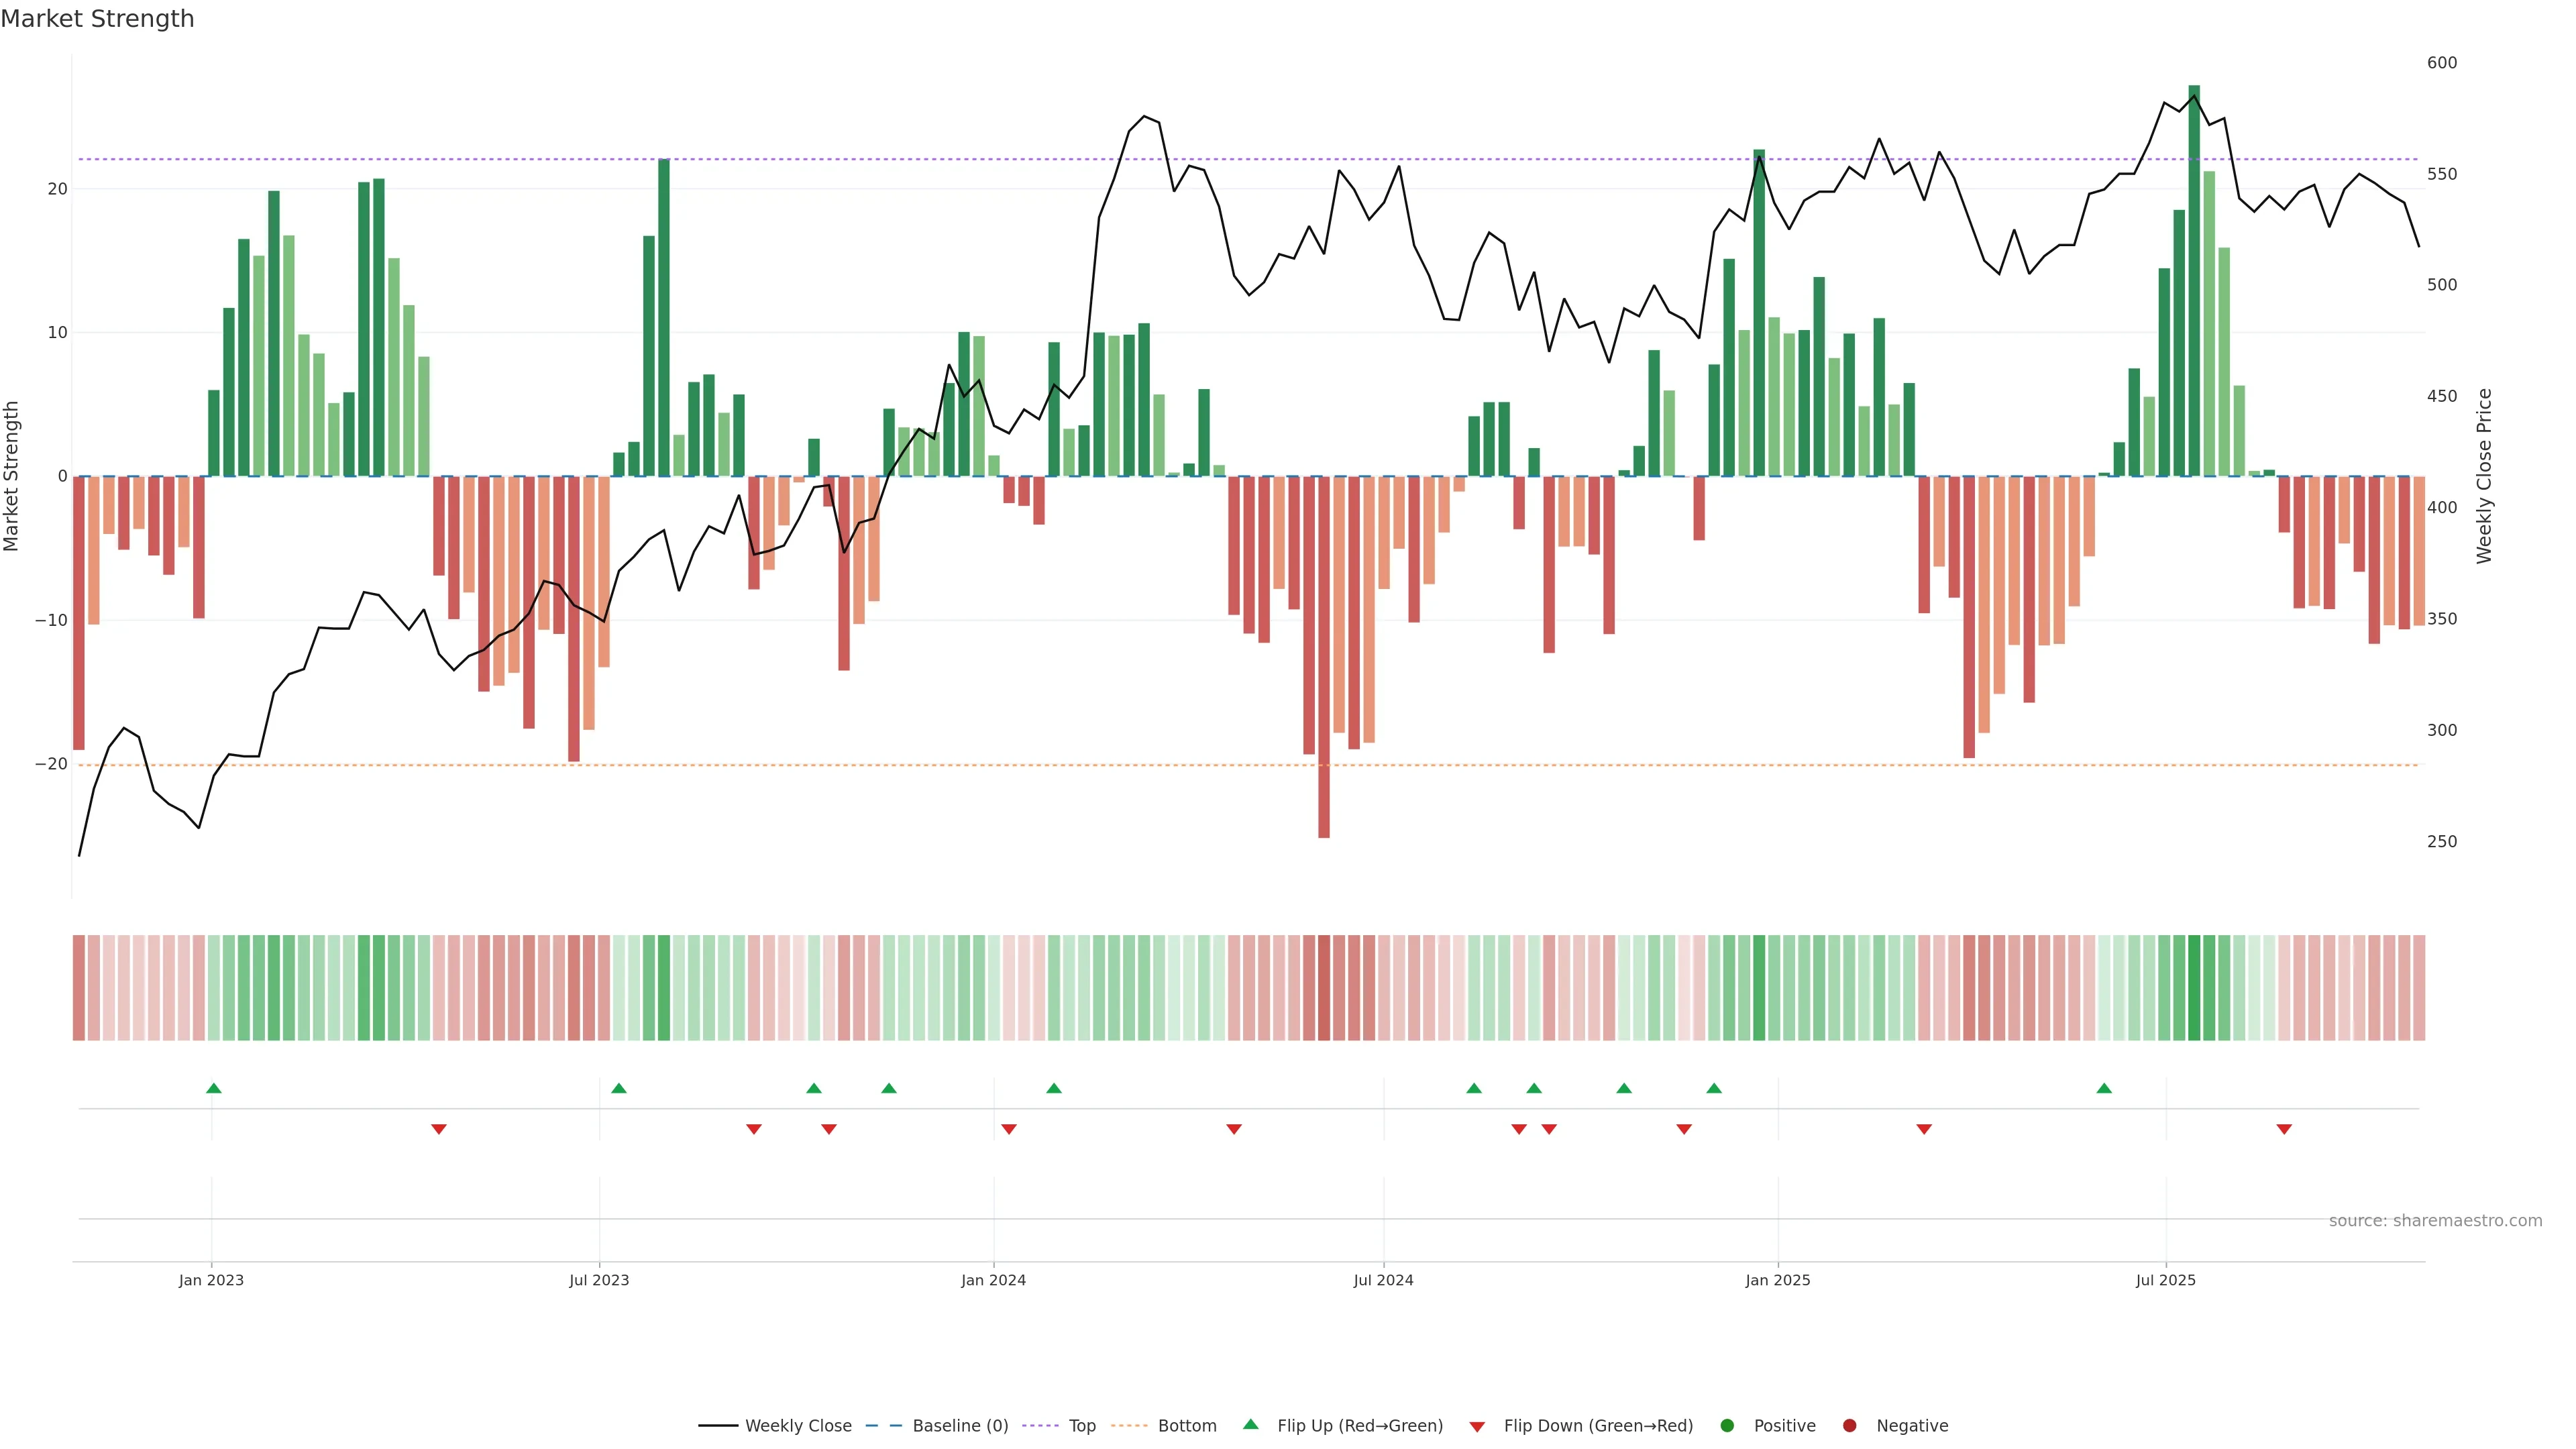Click the red Negative circle legend icon
Image resolution: width=2576 pixels, height=1449 pixels.
(1849, 1425)
